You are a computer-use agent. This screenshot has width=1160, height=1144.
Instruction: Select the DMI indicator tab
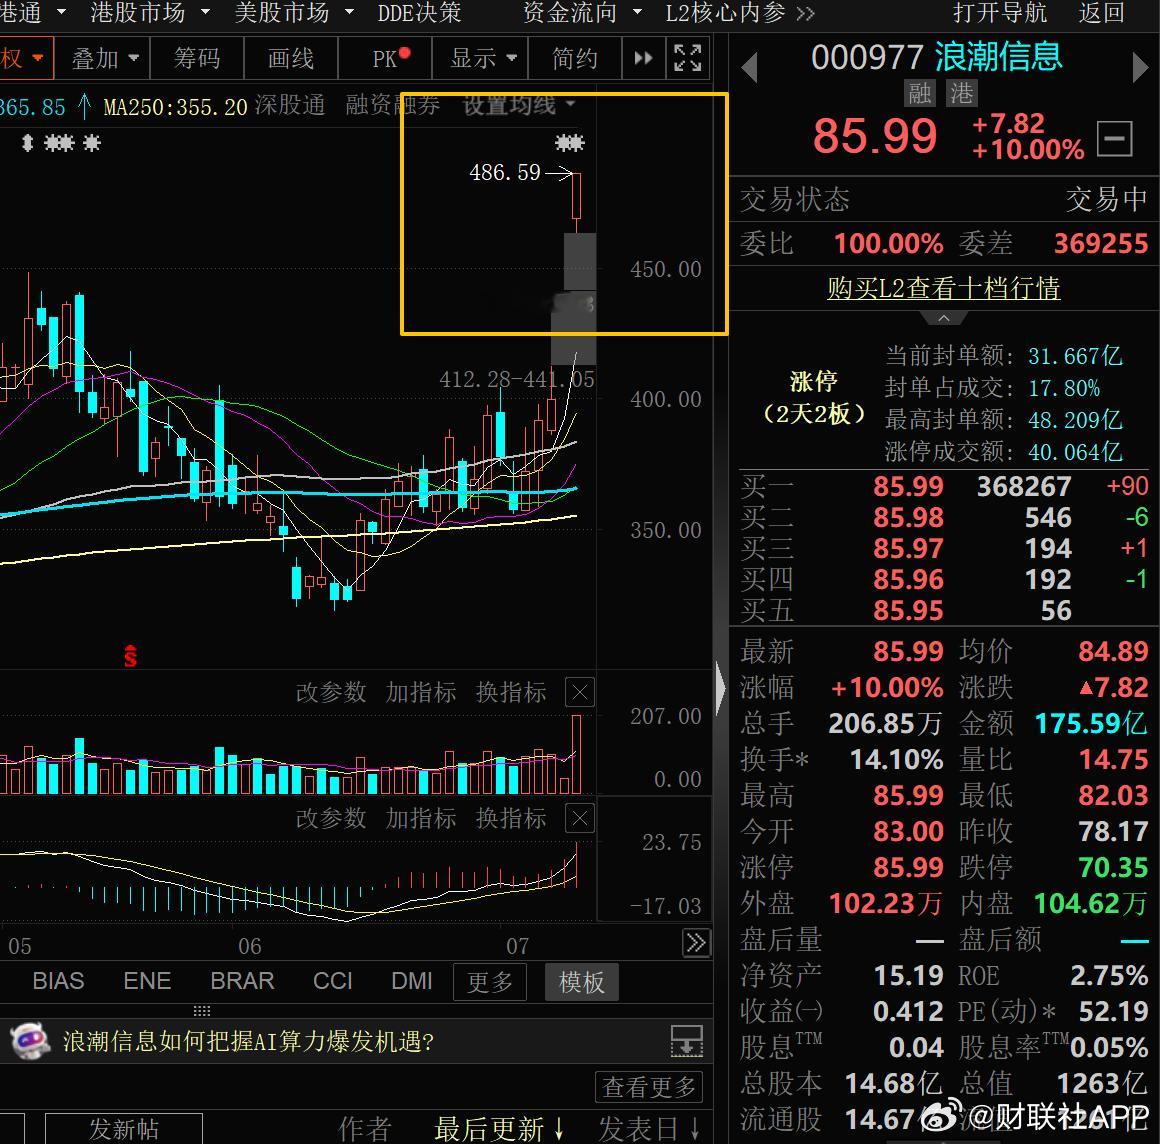pyautogui.click(x=411, y=981)
